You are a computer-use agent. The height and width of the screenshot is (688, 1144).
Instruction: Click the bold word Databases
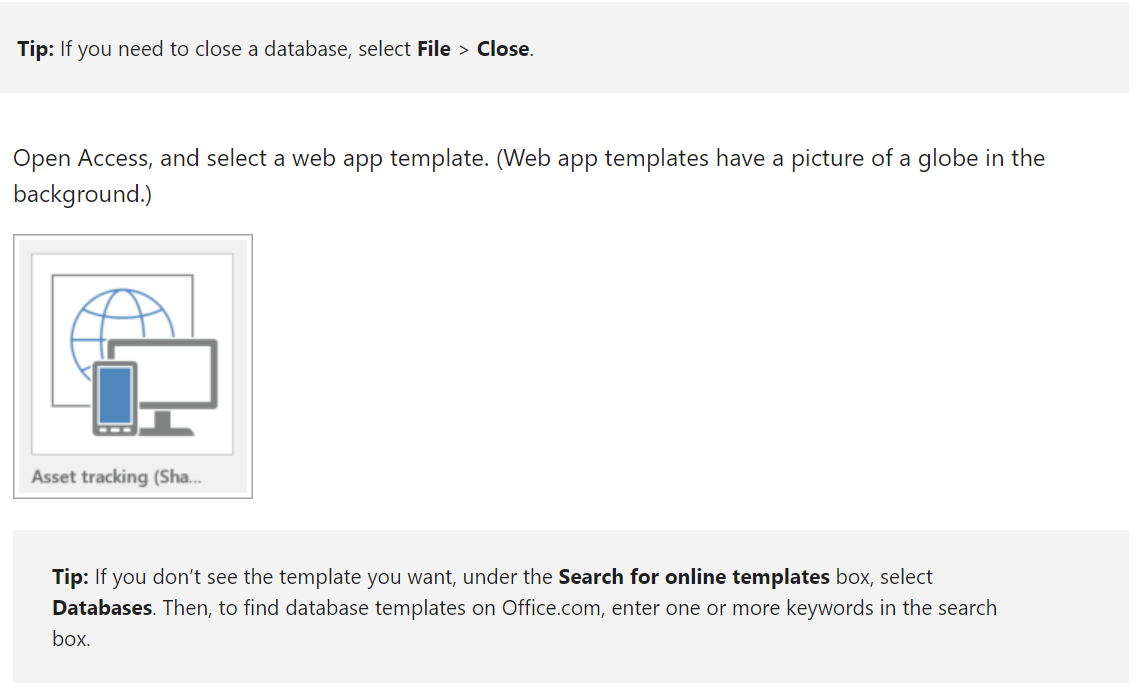(x=102, y=608)
